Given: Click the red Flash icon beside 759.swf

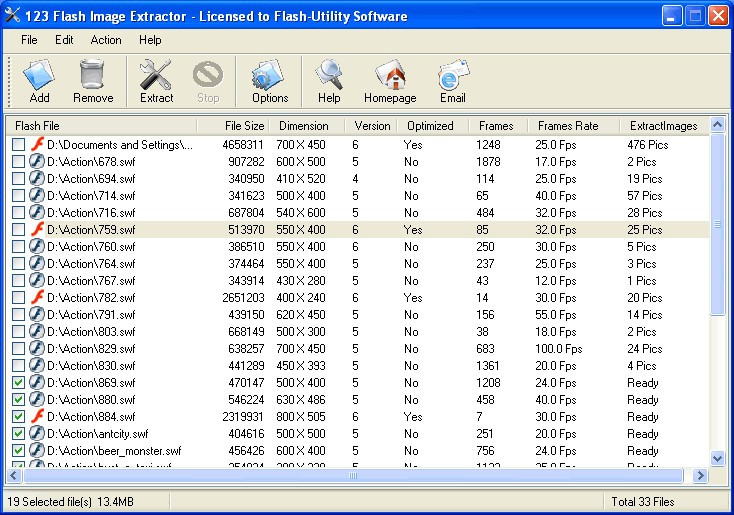Looking at the screenshot, I should coord(37,229).
